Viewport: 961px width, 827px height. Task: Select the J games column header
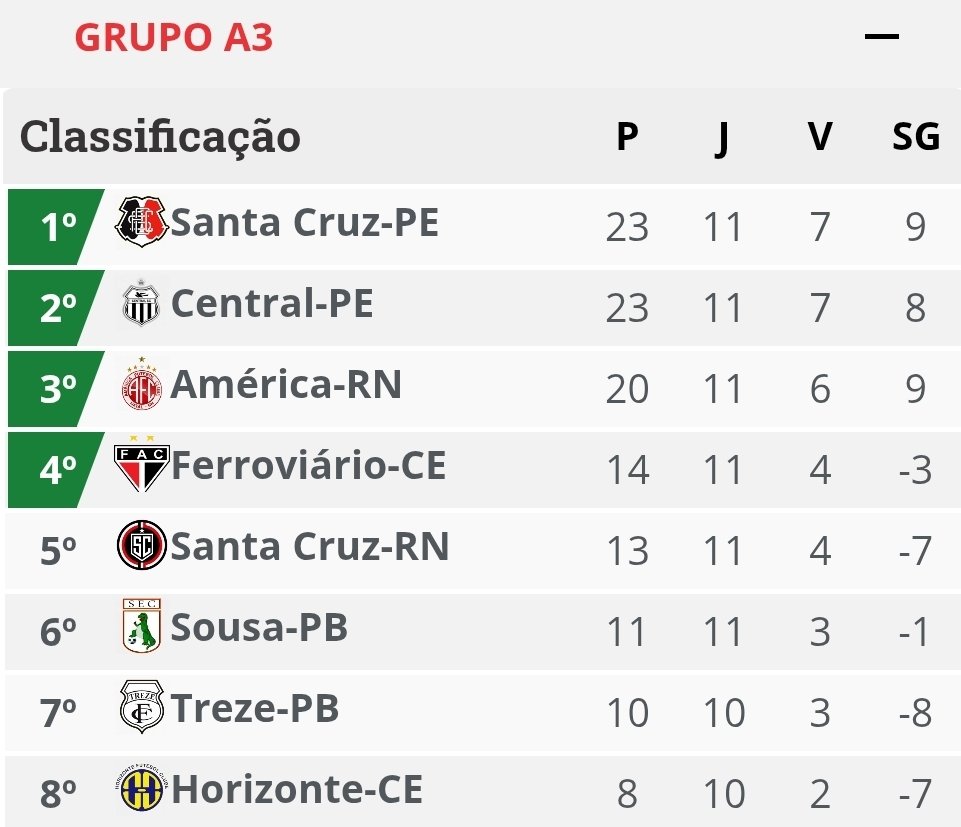(x=723, y=139)
